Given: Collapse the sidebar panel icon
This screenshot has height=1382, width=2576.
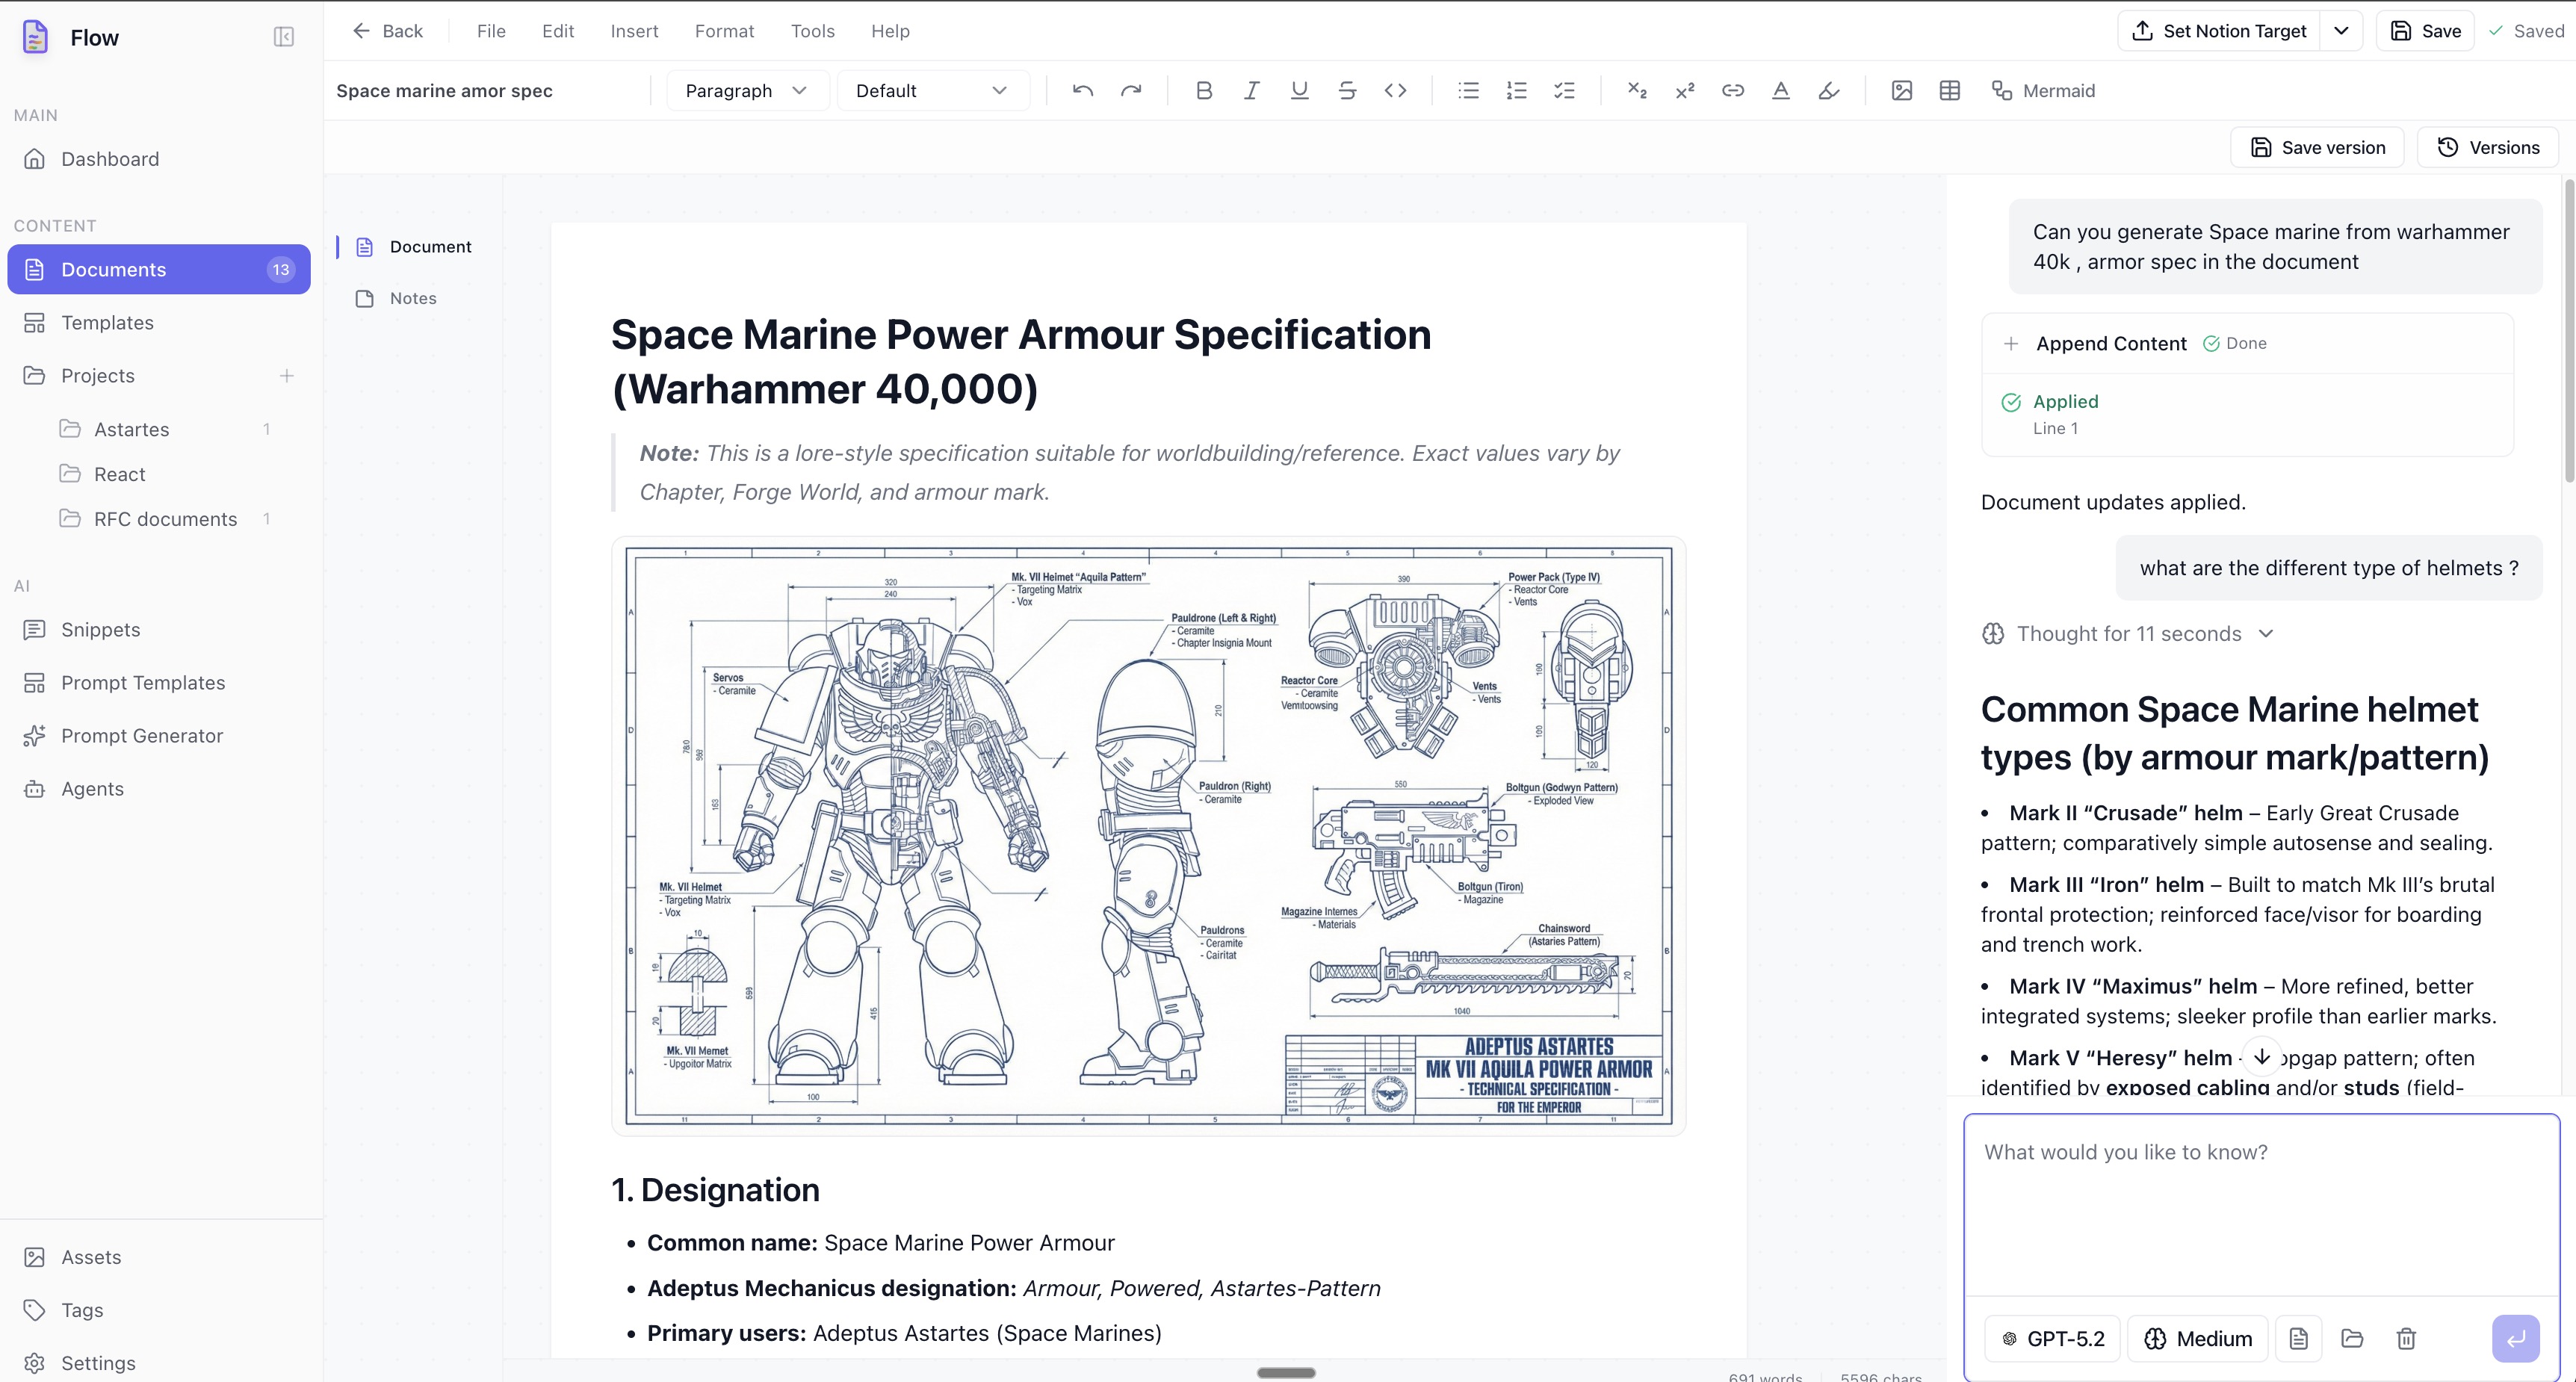Looking at the screenshot, I should tap(284, 37).
